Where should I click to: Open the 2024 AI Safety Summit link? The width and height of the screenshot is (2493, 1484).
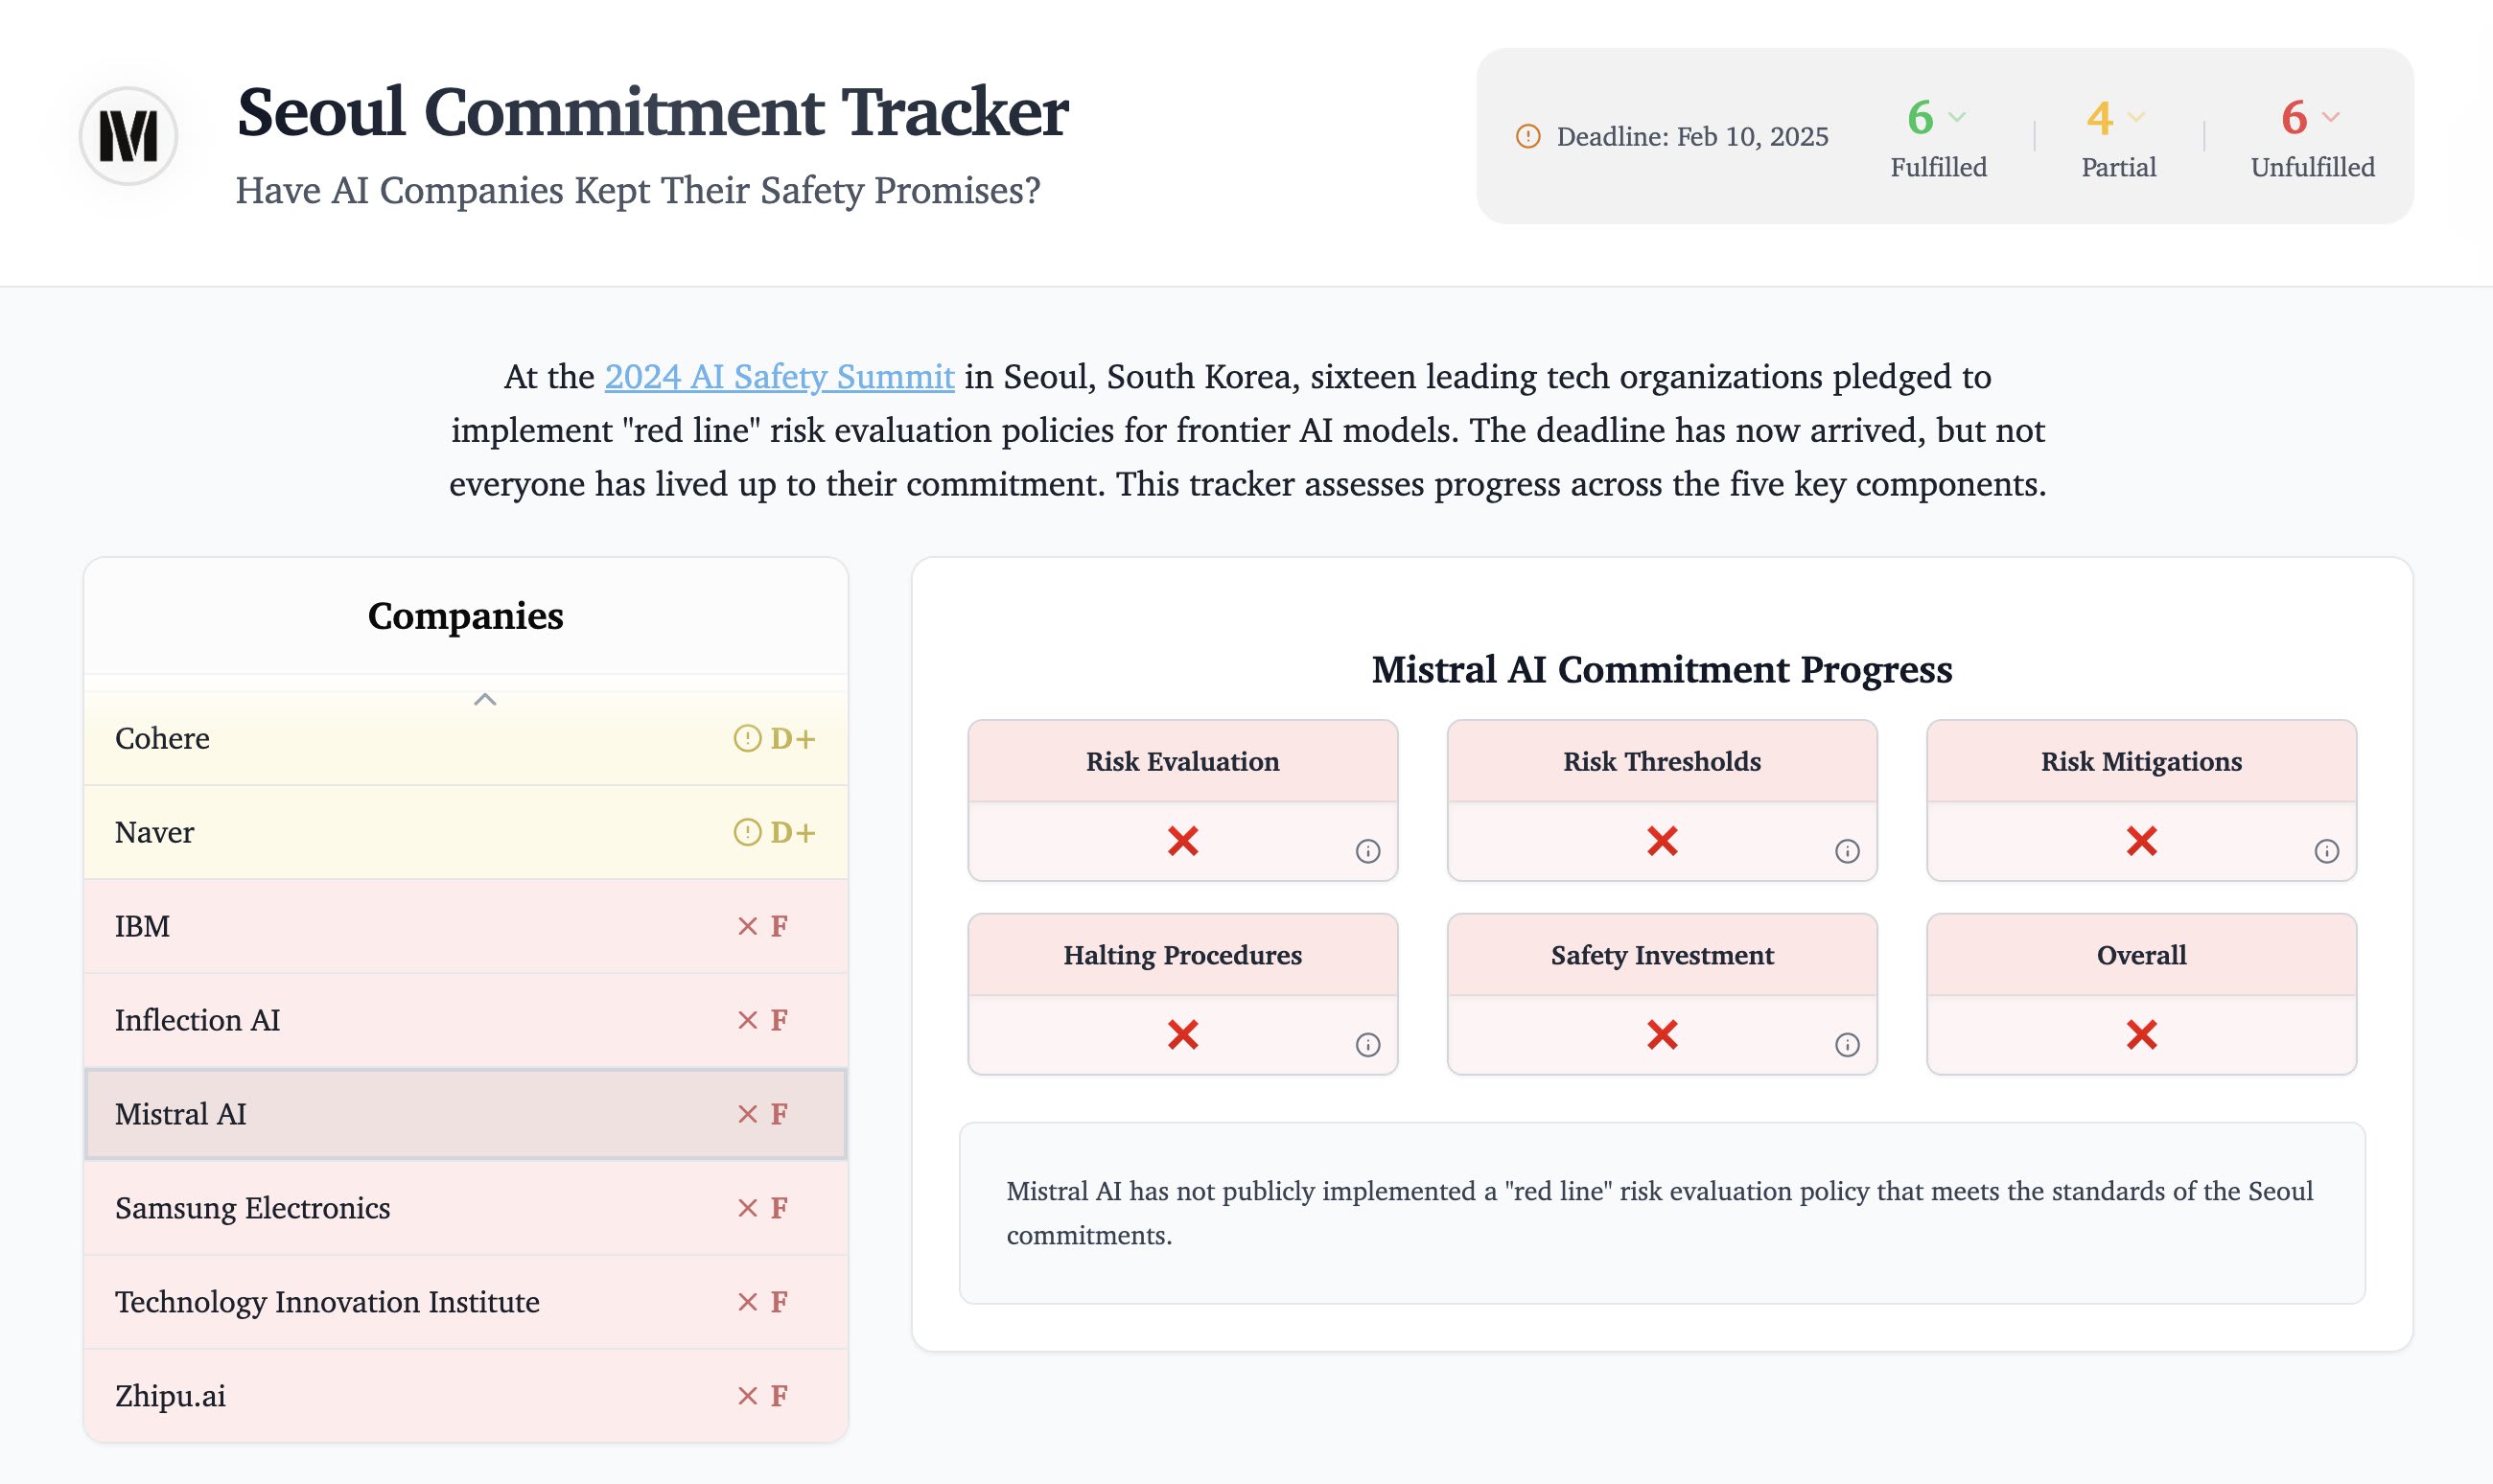779,377
